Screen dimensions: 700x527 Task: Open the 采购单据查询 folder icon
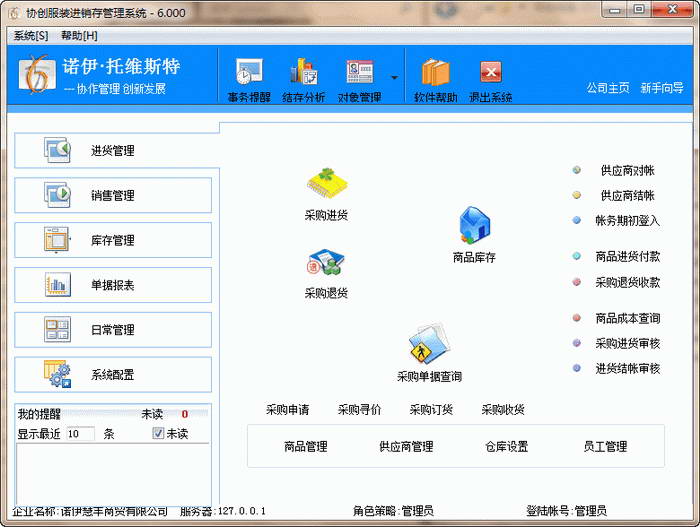click(429, 343)
